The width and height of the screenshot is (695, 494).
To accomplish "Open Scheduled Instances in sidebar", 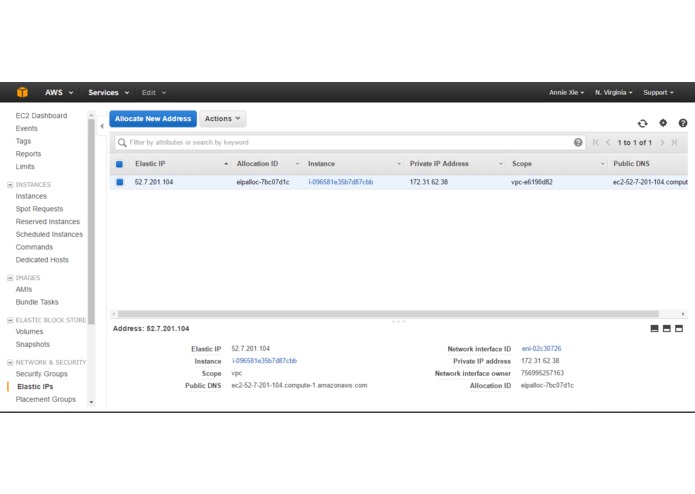I will (49, 234).
